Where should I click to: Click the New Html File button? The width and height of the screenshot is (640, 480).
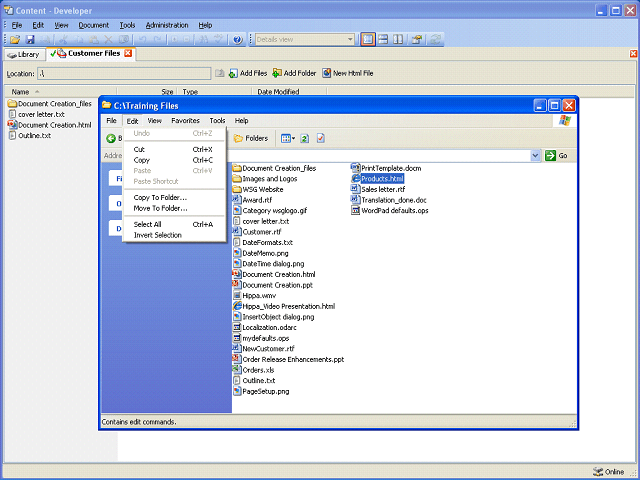pos(348,73)
